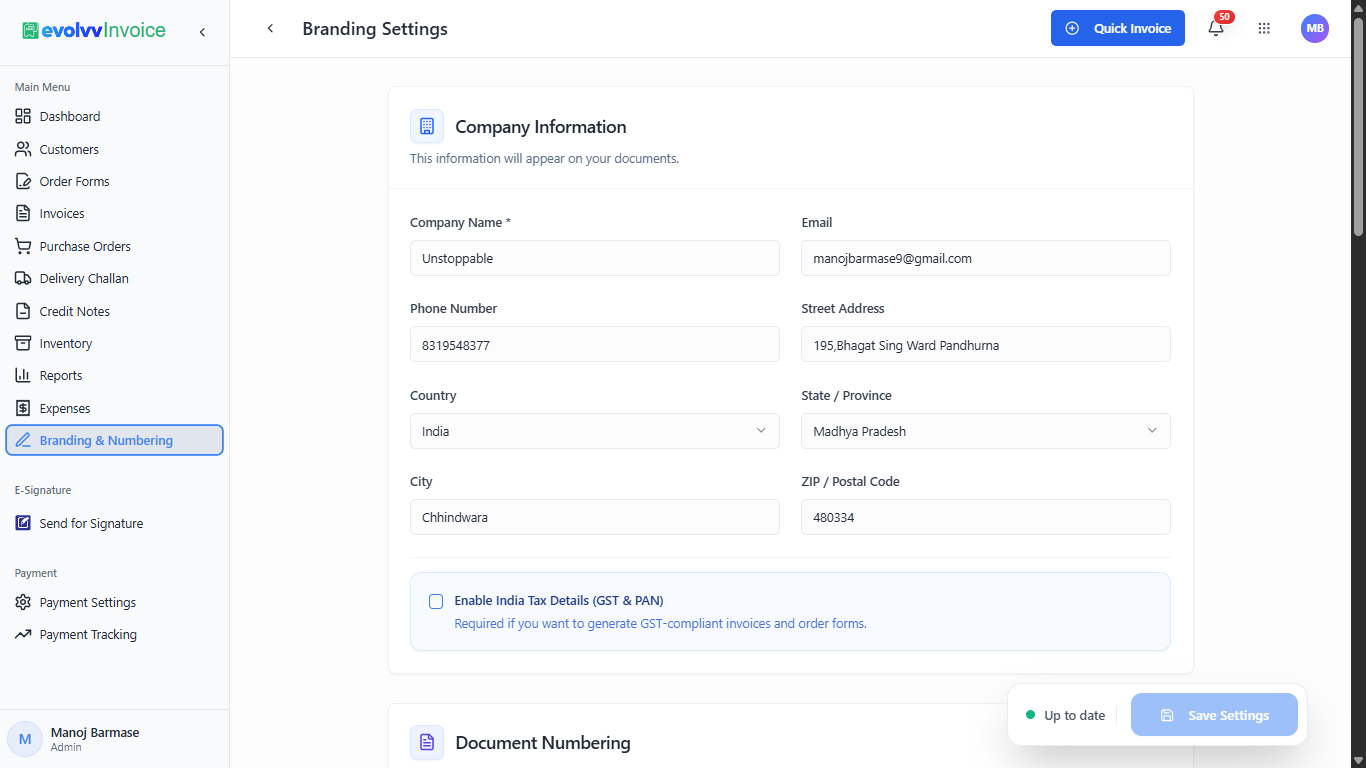Click the Payment Settings gear icon

click(x=23, y=602)
